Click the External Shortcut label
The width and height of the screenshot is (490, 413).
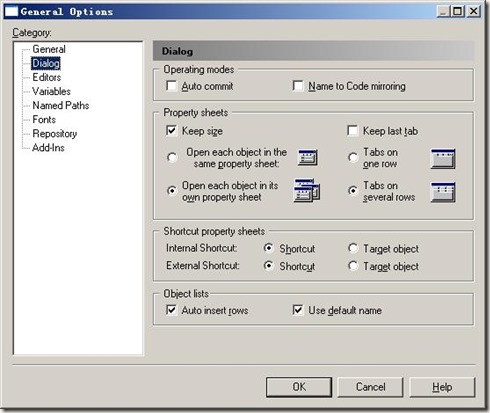click(x=203, y=266)
